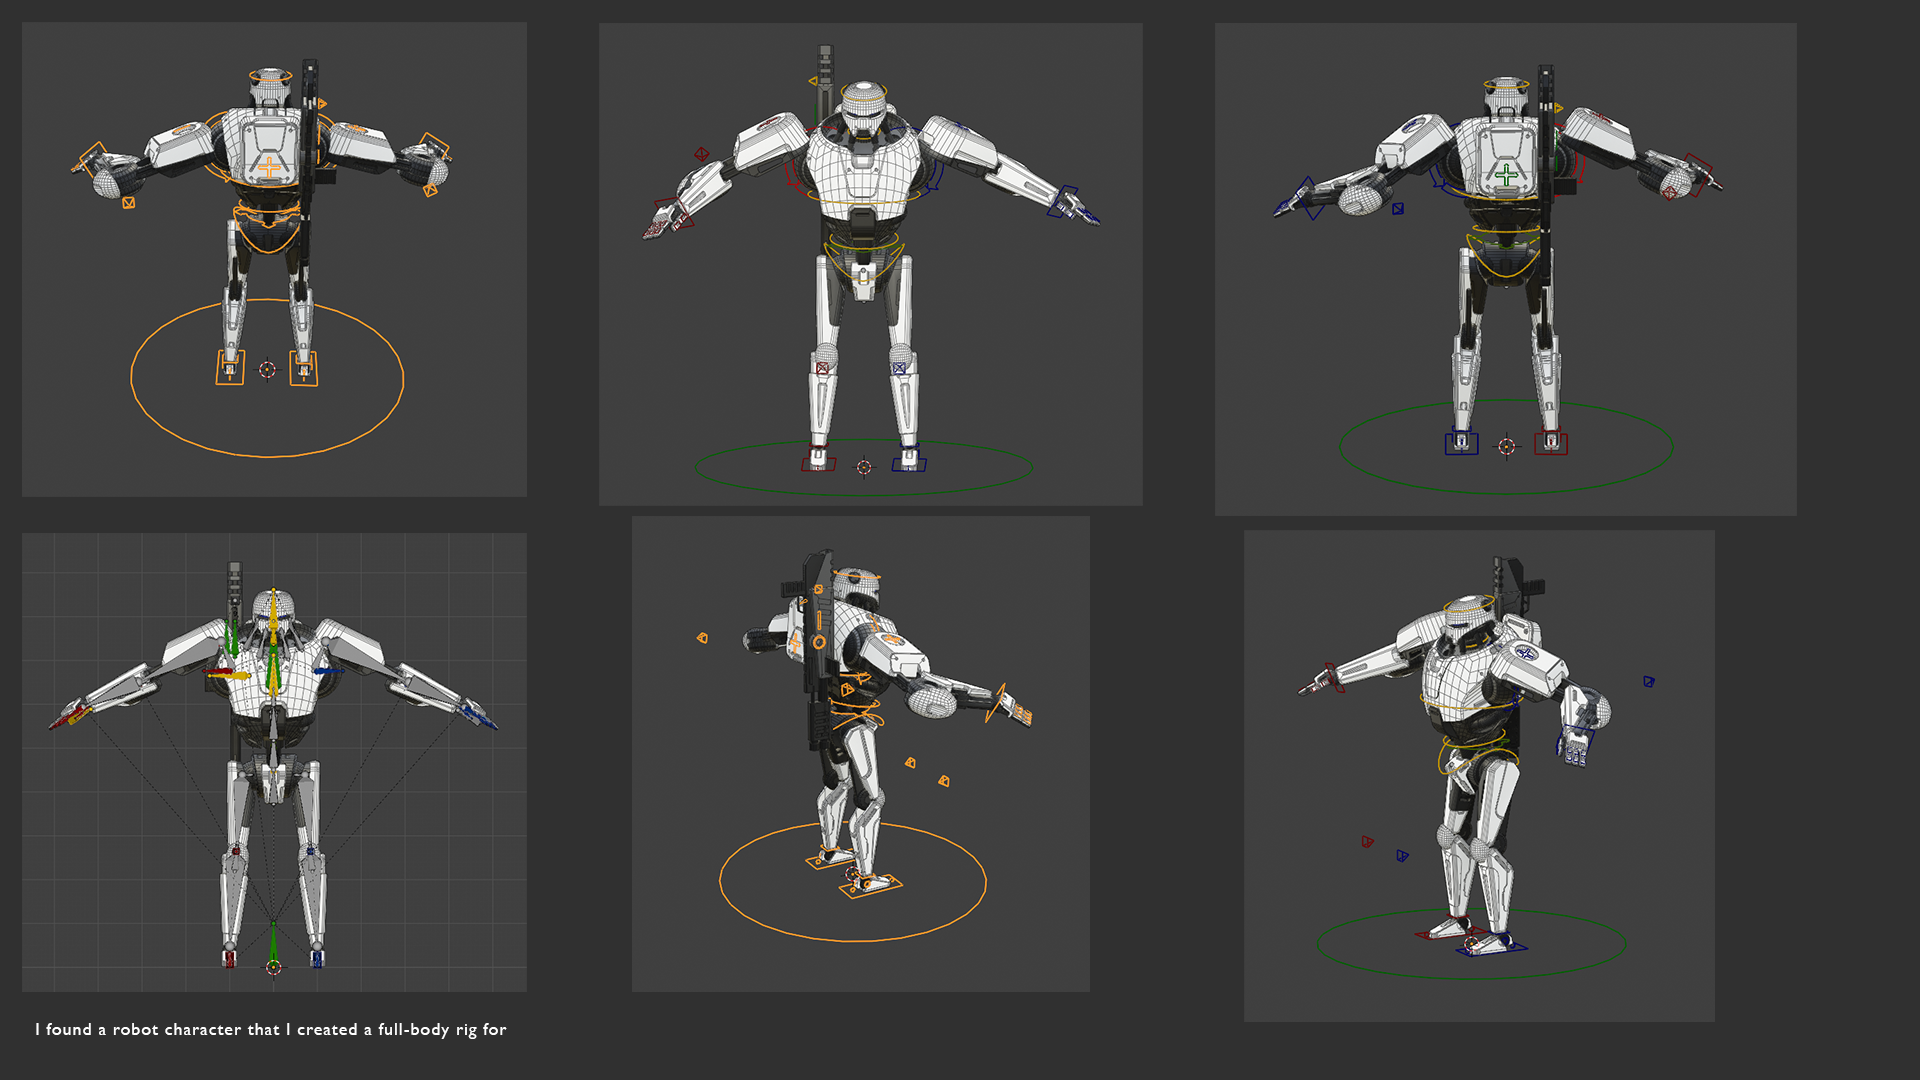
Task: Click the green cross control on the backpack
Action: pos(1507,176)
